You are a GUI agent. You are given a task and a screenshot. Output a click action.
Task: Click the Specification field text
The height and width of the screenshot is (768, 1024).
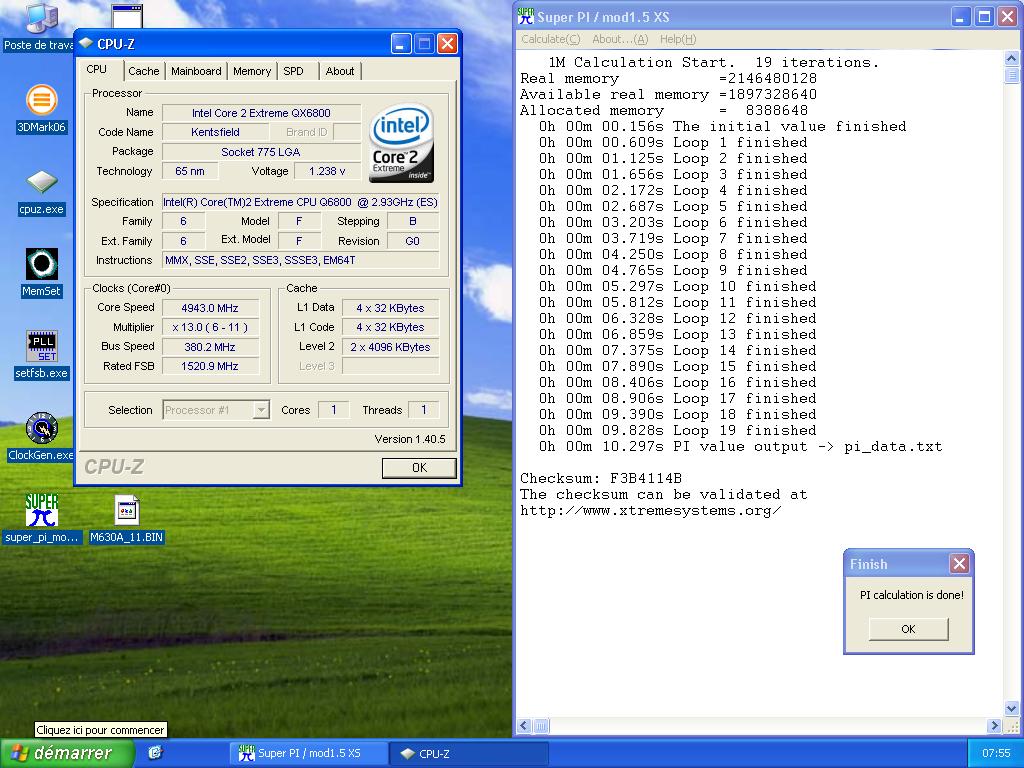point(300,202)
